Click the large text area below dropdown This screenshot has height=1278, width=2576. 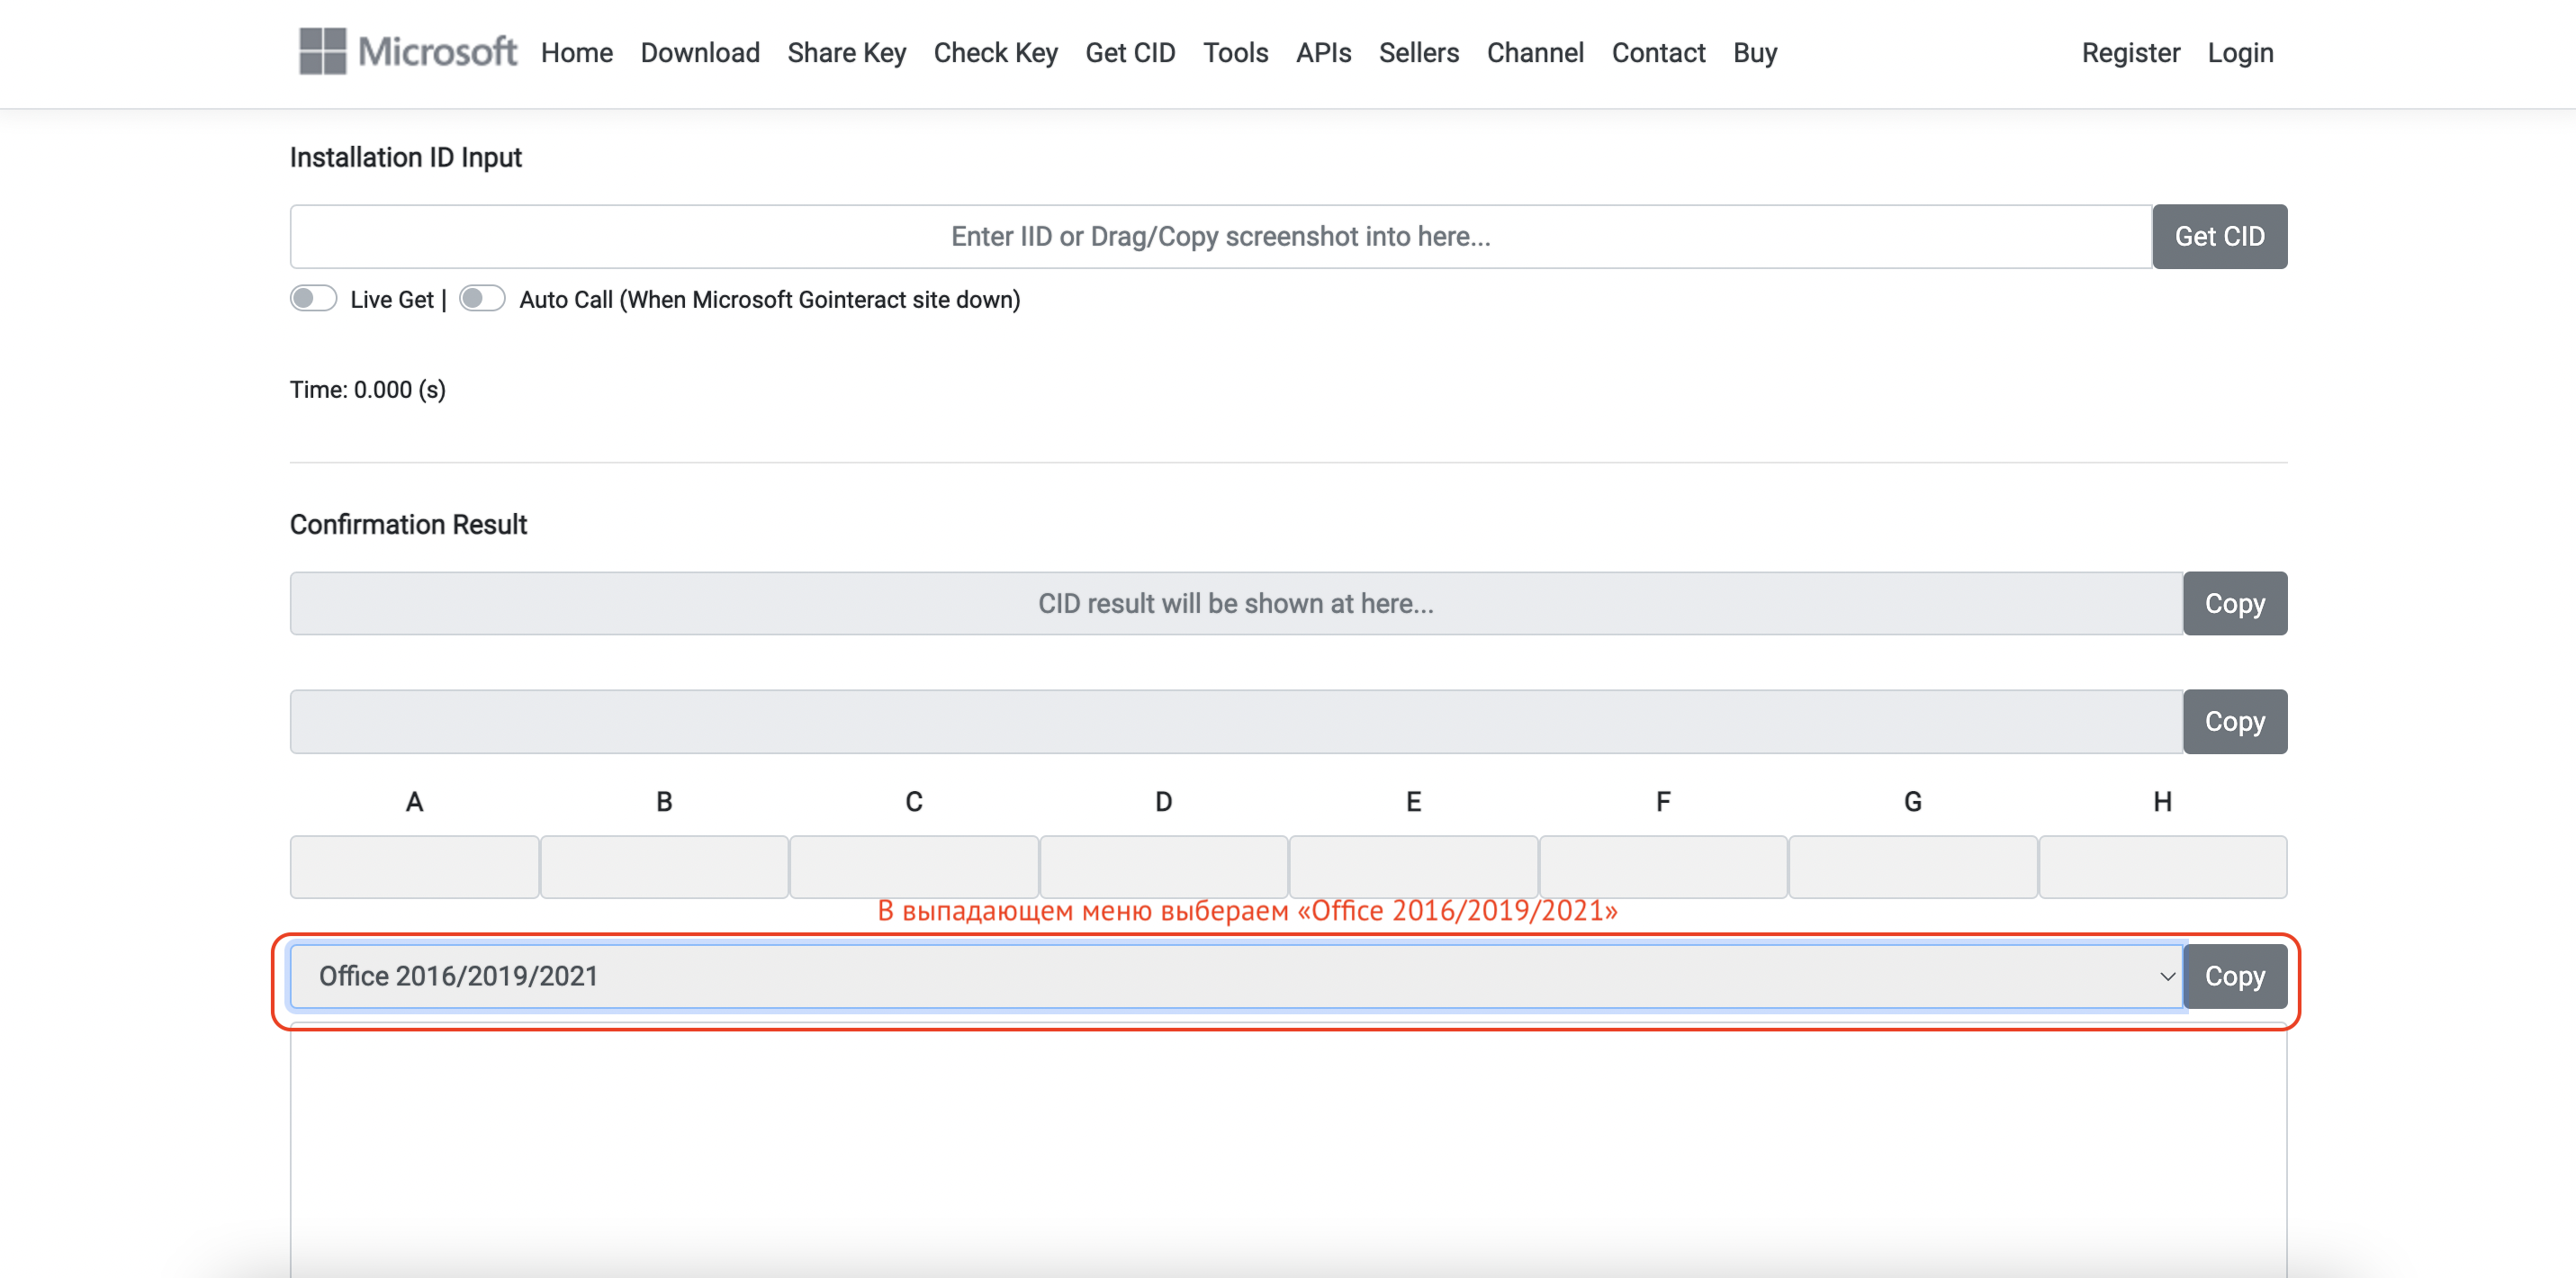click(x=1288, y=1150)
